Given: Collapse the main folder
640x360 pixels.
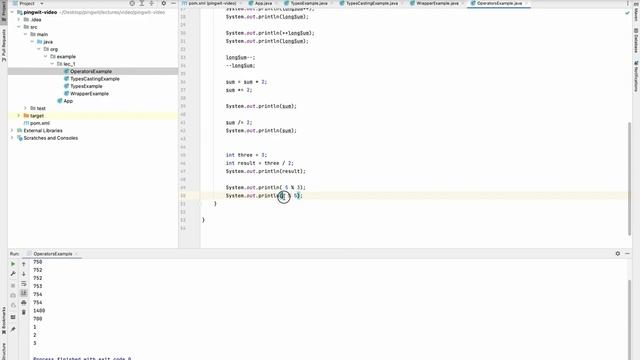Looking at the screenshot, I should 25,34.
